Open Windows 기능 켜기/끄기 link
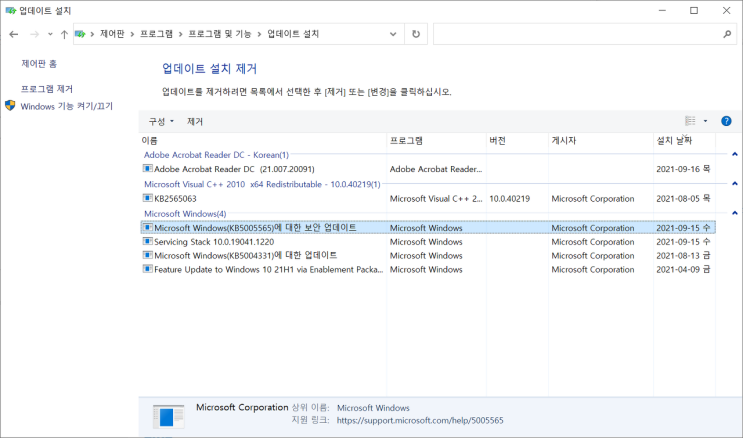Image resolution: width=743 pixels, height=438 pixels. pos(67,106)
